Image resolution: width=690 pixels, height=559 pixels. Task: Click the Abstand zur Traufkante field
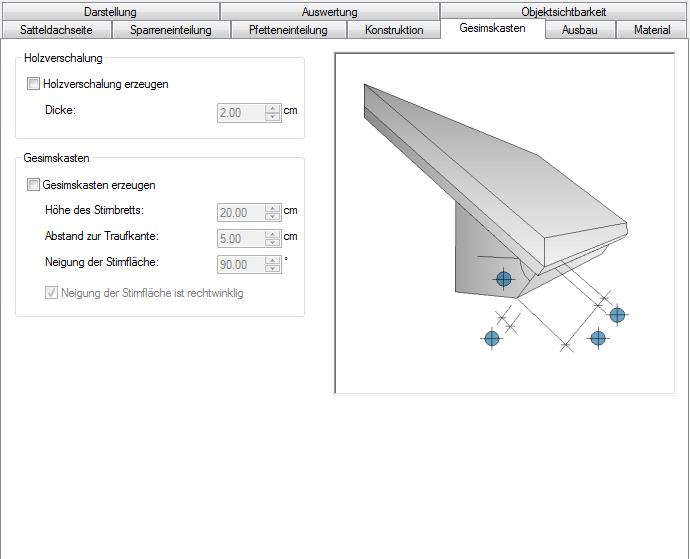point(241,239)
